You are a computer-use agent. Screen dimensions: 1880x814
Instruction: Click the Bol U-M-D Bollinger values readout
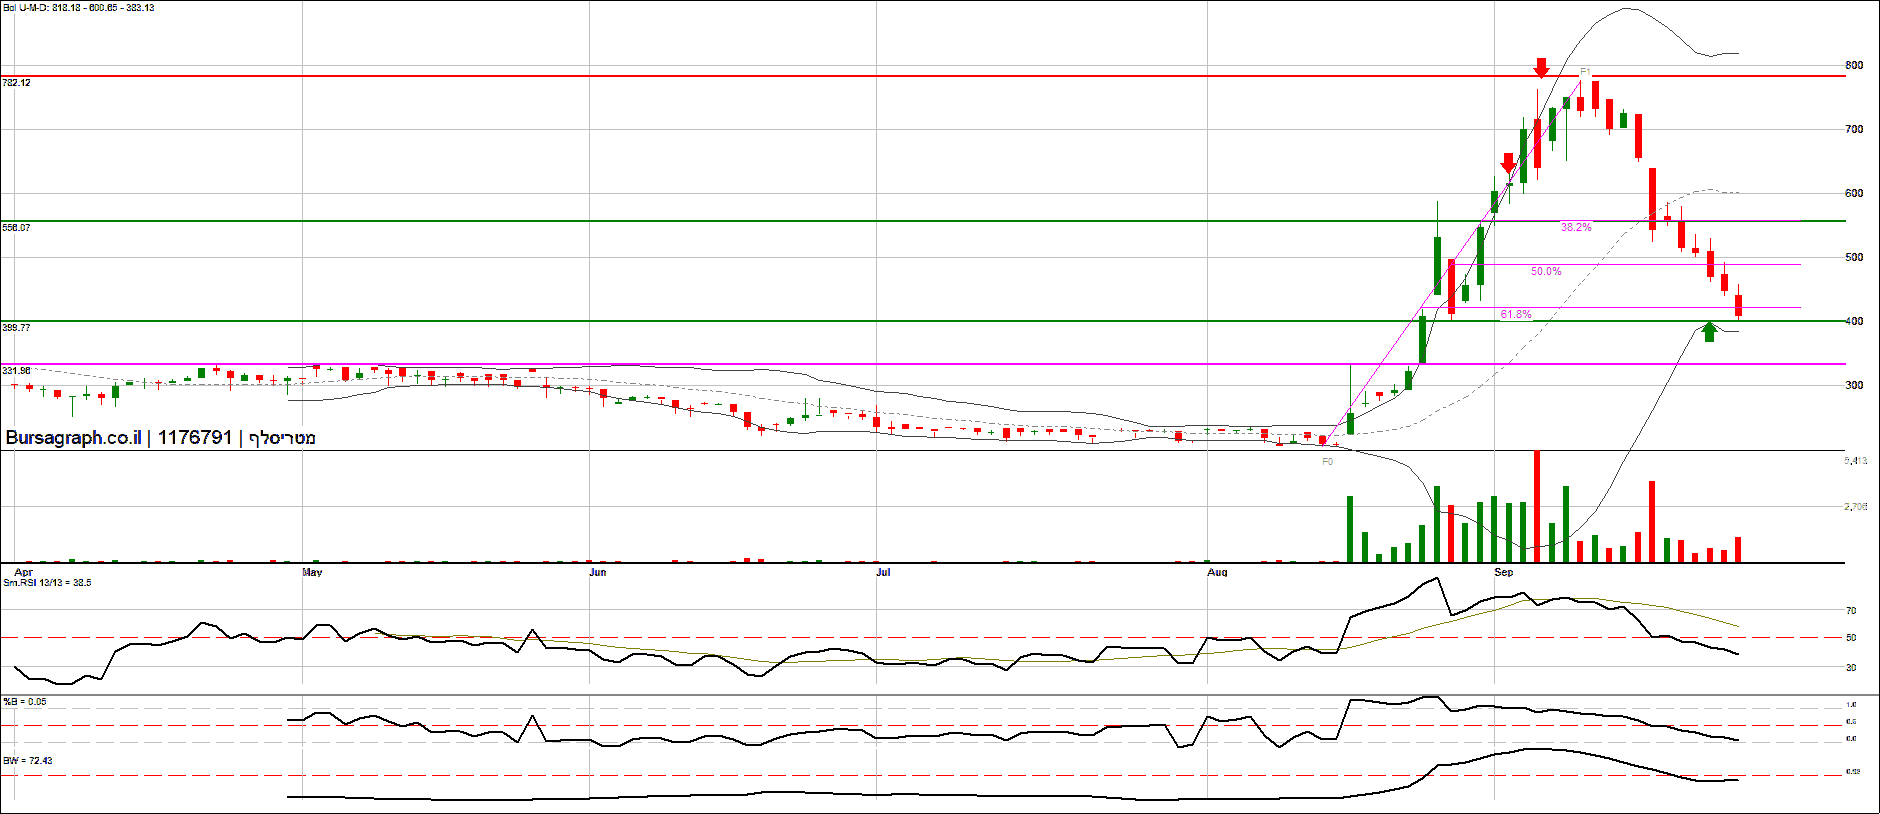coord(79,8)
